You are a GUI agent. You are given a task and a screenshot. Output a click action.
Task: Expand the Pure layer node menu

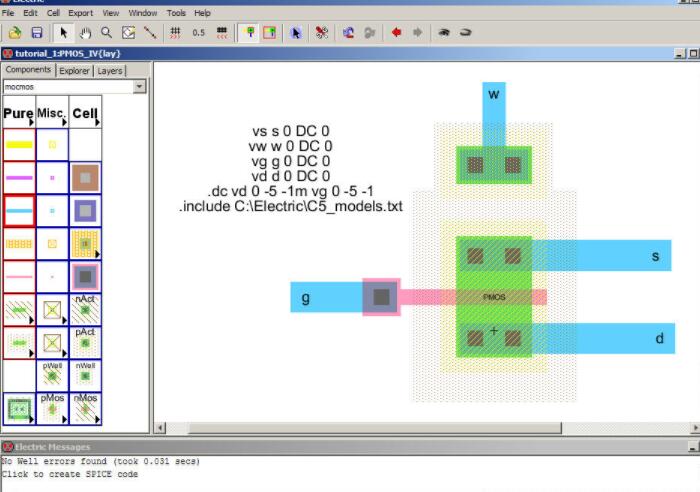tap(19, 115)
